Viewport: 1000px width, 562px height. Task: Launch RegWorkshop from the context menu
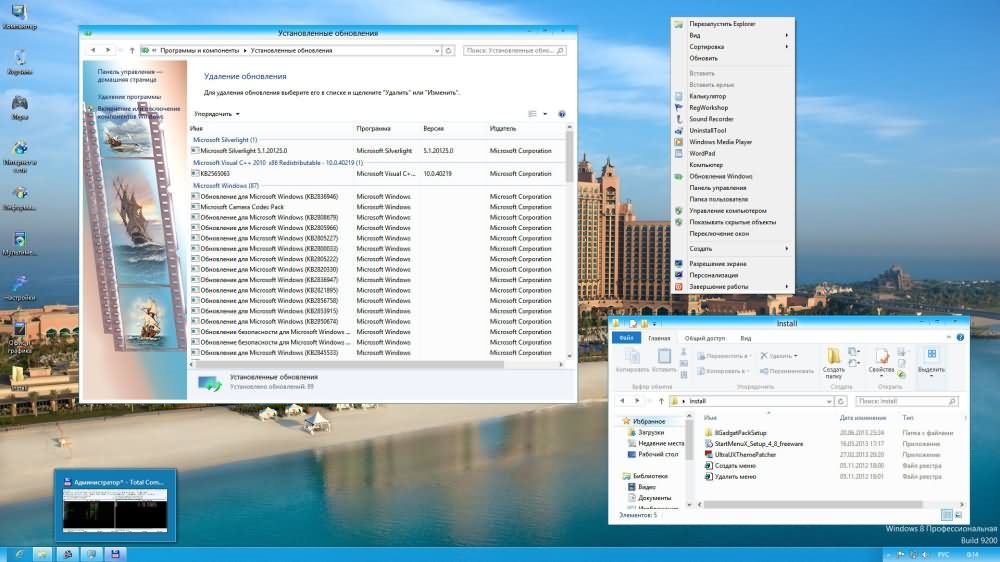click(x=708, y=108)
